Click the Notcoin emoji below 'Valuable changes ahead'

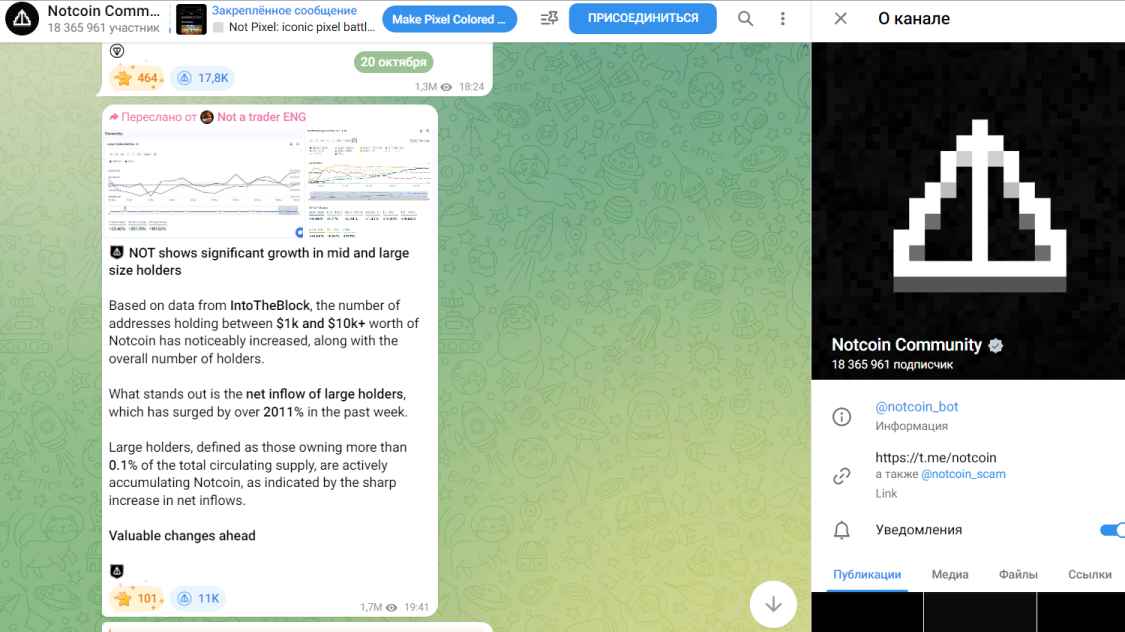coord(117,571)
